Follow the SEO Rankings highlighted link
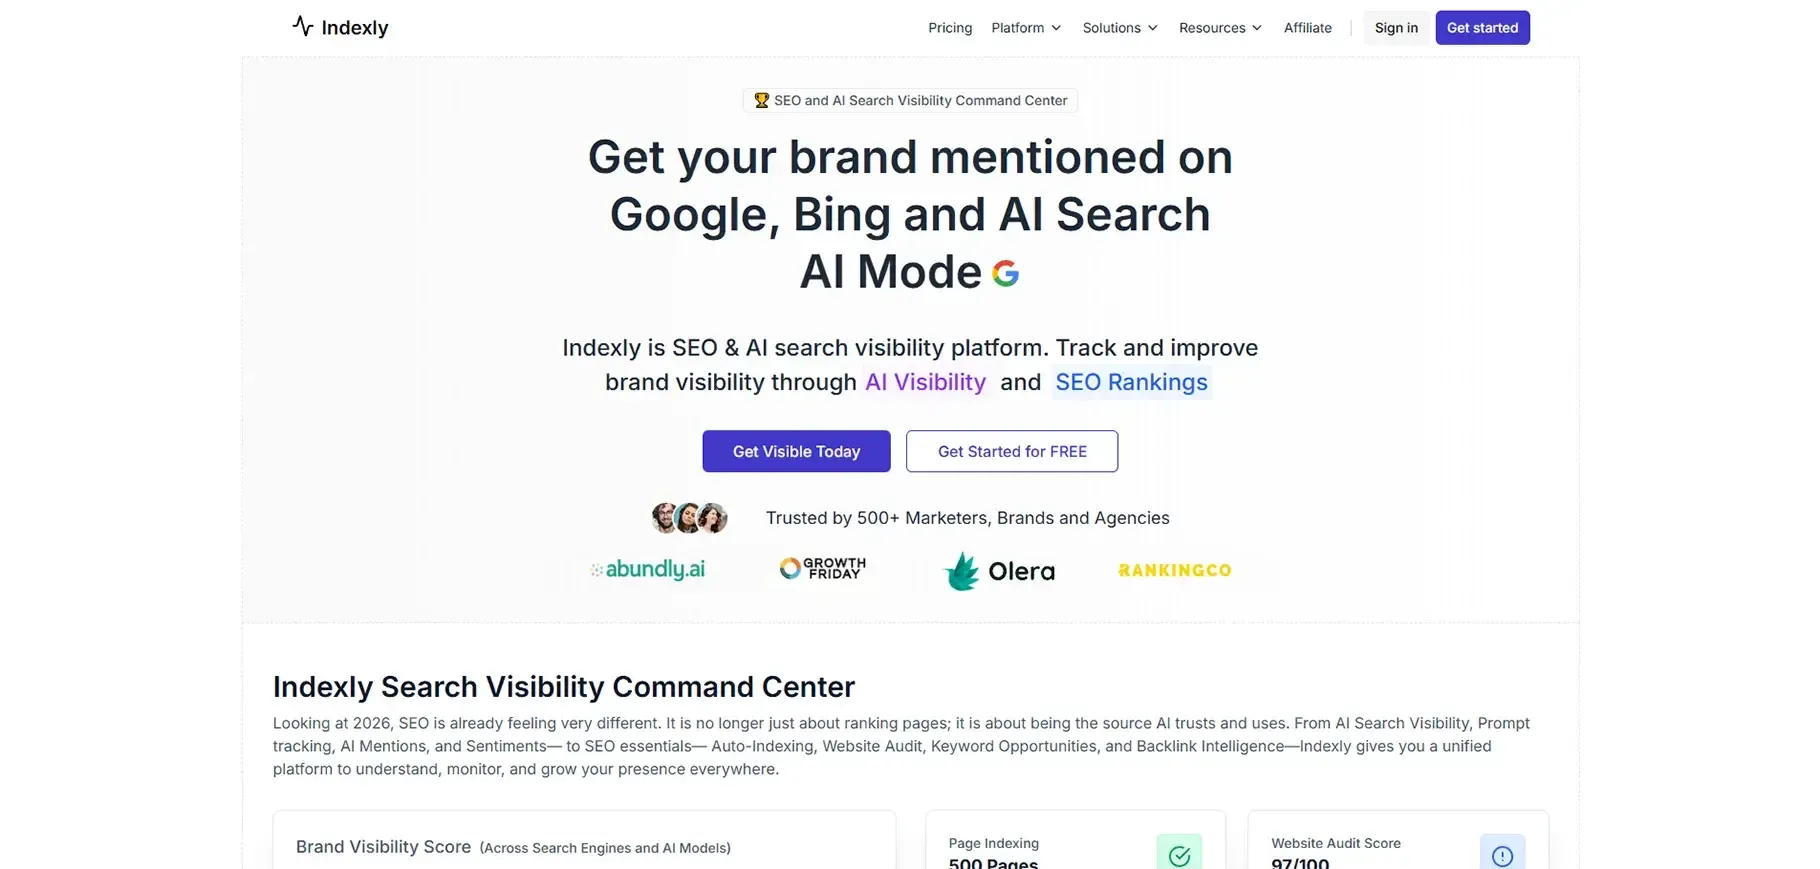The width and height of the screenshot is (1820, 869). click(1131, 382)
